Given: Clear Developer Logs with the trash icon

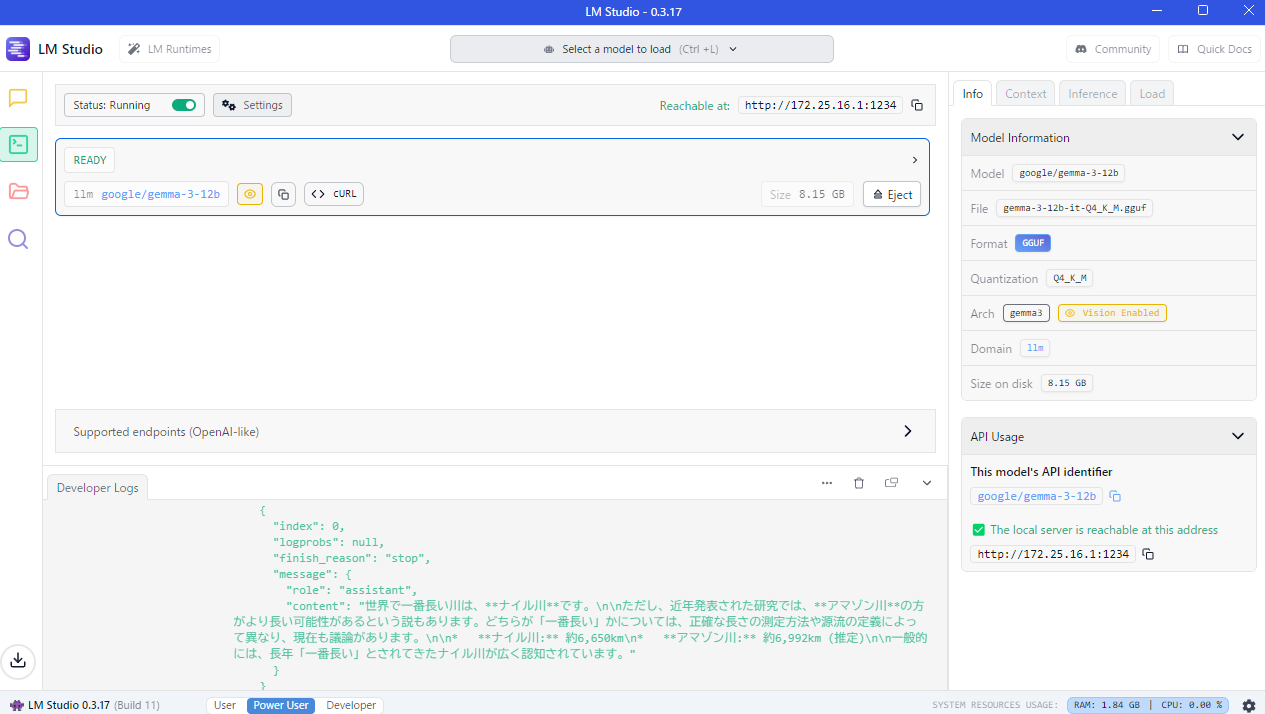Looking at the screenshot, I should click(x=859, y=483).
